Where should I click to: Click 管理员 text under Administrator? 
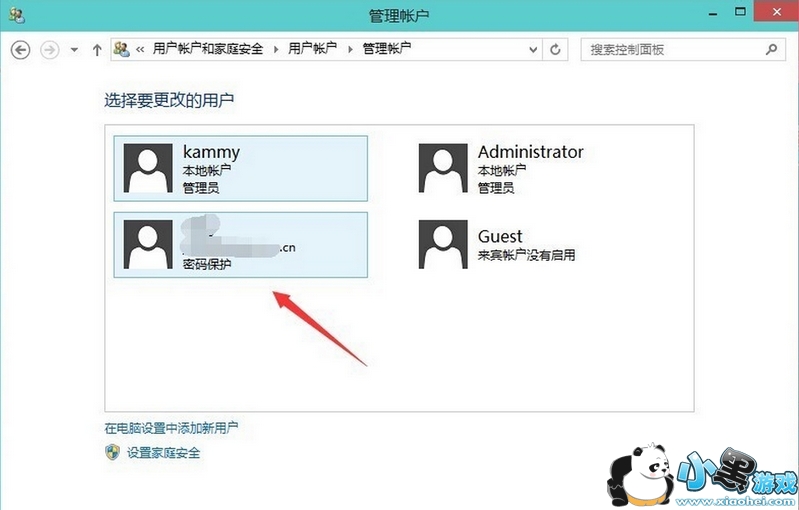[x=496, y=187]
